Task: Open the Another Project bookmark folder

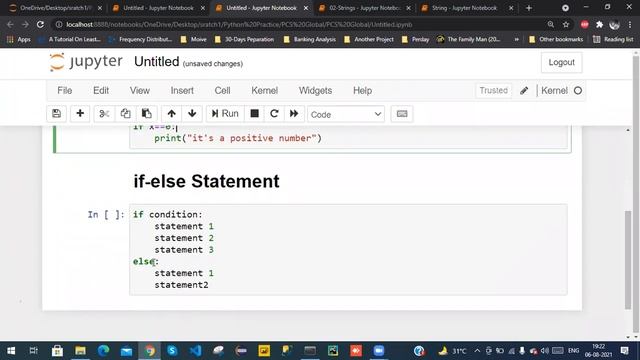Action: point(369,40)
